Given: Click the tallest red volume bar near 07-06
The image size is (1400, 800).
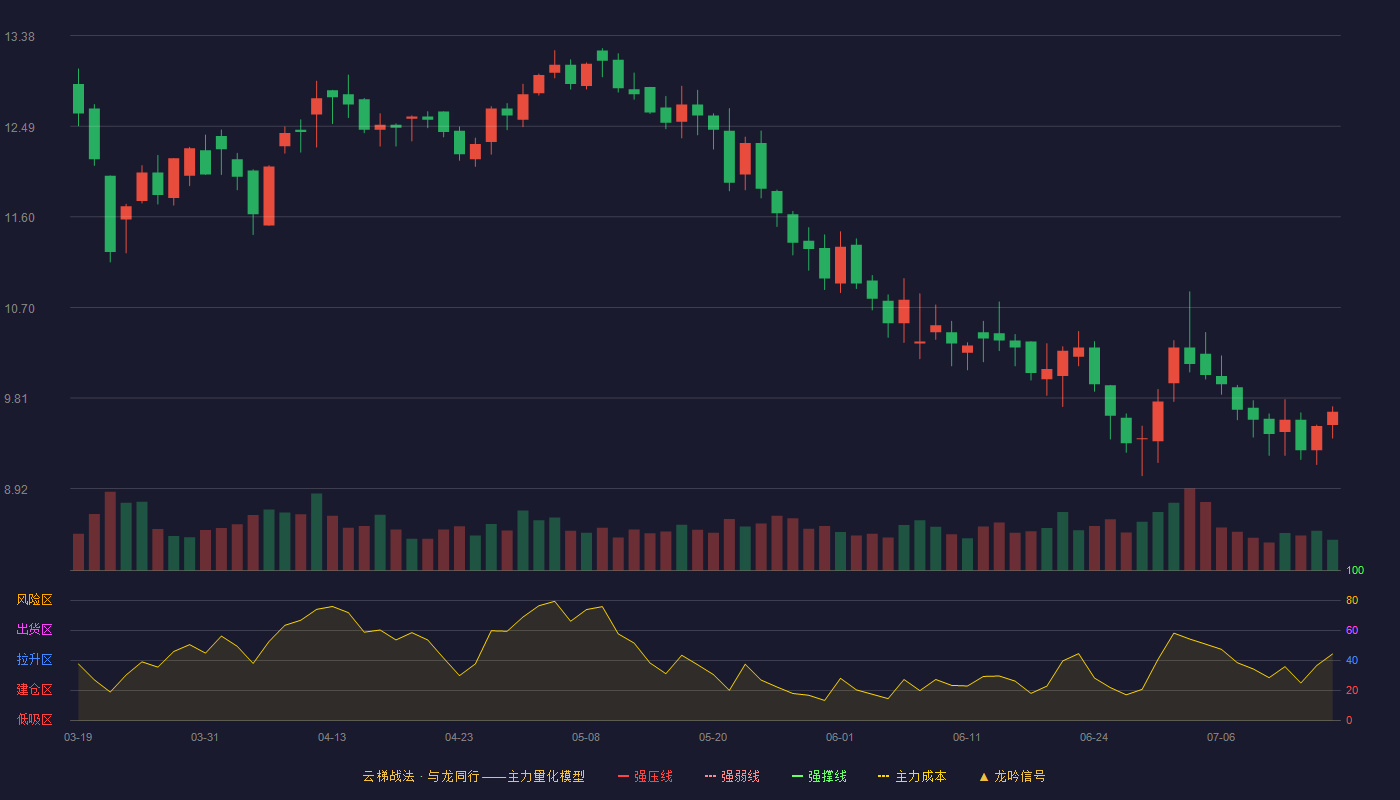Looking at the screenshot, I should [1189, 529].
